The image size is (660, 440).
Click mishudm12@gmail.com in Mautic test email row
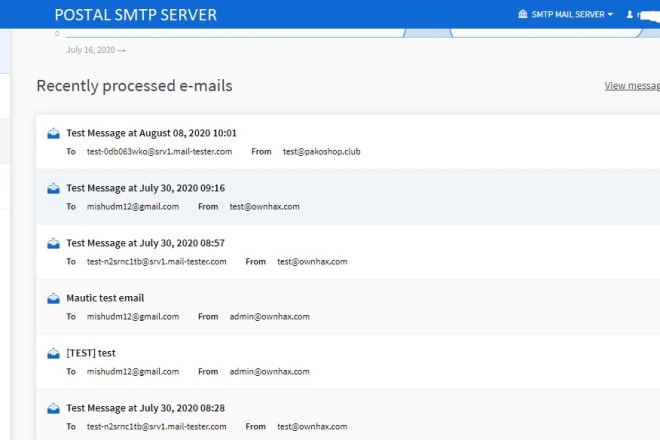tap(133, 317)
